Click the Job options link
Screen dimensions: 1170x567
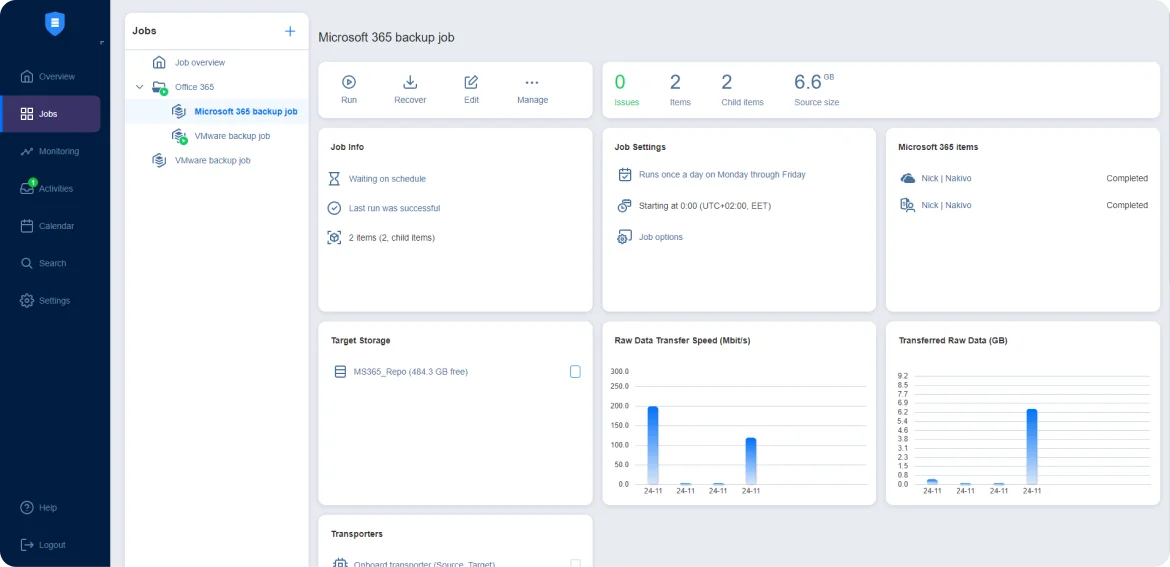tap(660, 237)
